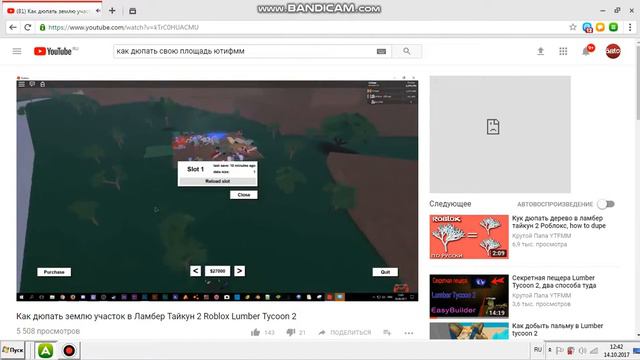Click the sidebar ad placeholder box

click(x=500, y=134)
